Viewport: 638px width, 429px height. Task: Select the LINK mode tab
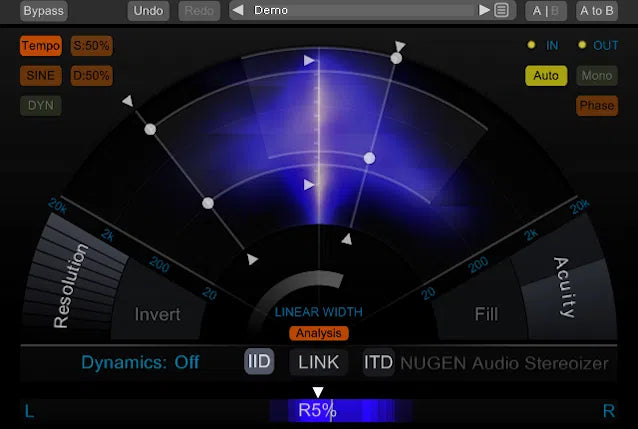pyautogui.click(x=319, y=362)
